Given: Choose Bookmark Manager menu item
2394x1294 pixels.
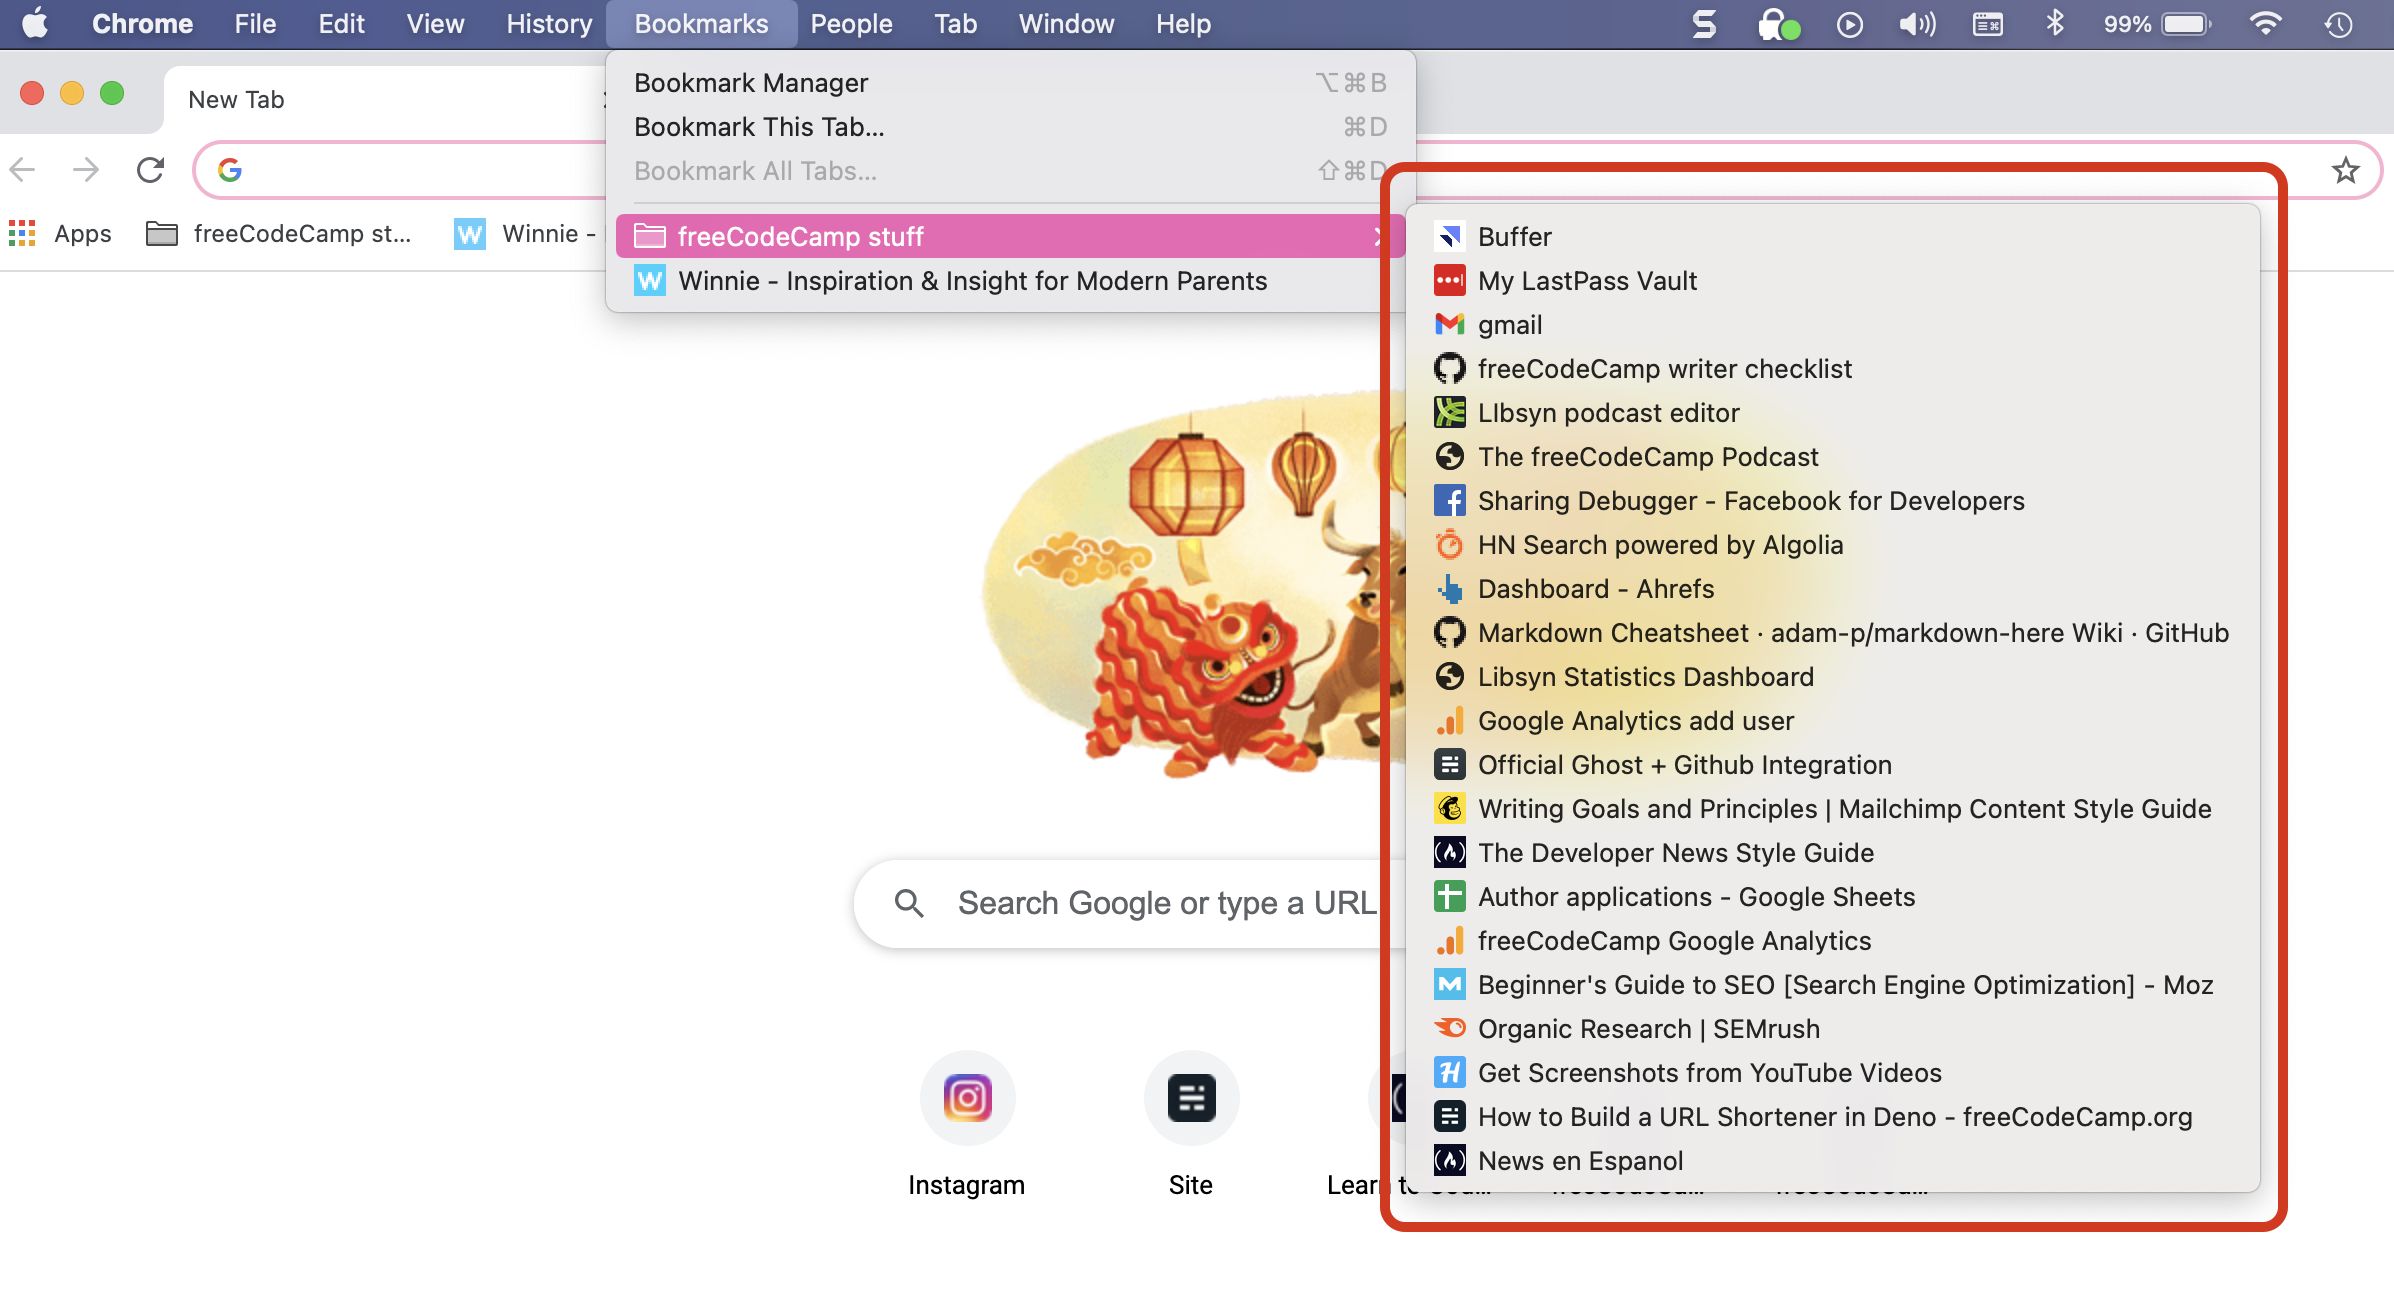Looking at the screenshot, I should tap(751, 83).
